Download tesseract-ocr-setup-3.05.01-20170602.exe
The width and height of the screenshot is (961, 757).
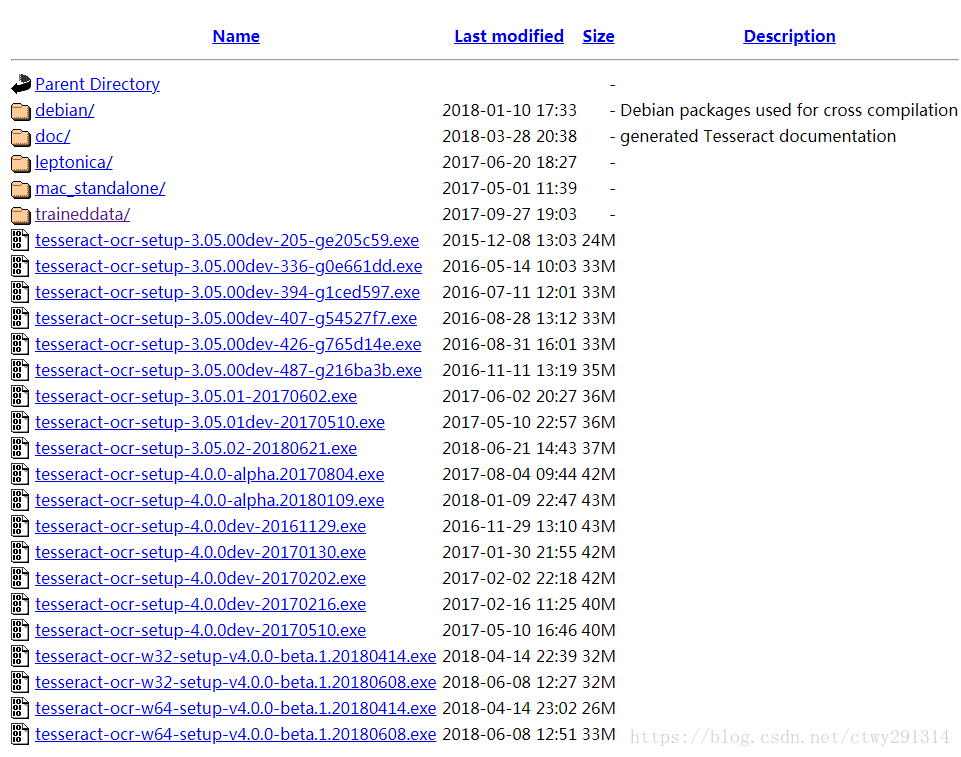point(196,397)
